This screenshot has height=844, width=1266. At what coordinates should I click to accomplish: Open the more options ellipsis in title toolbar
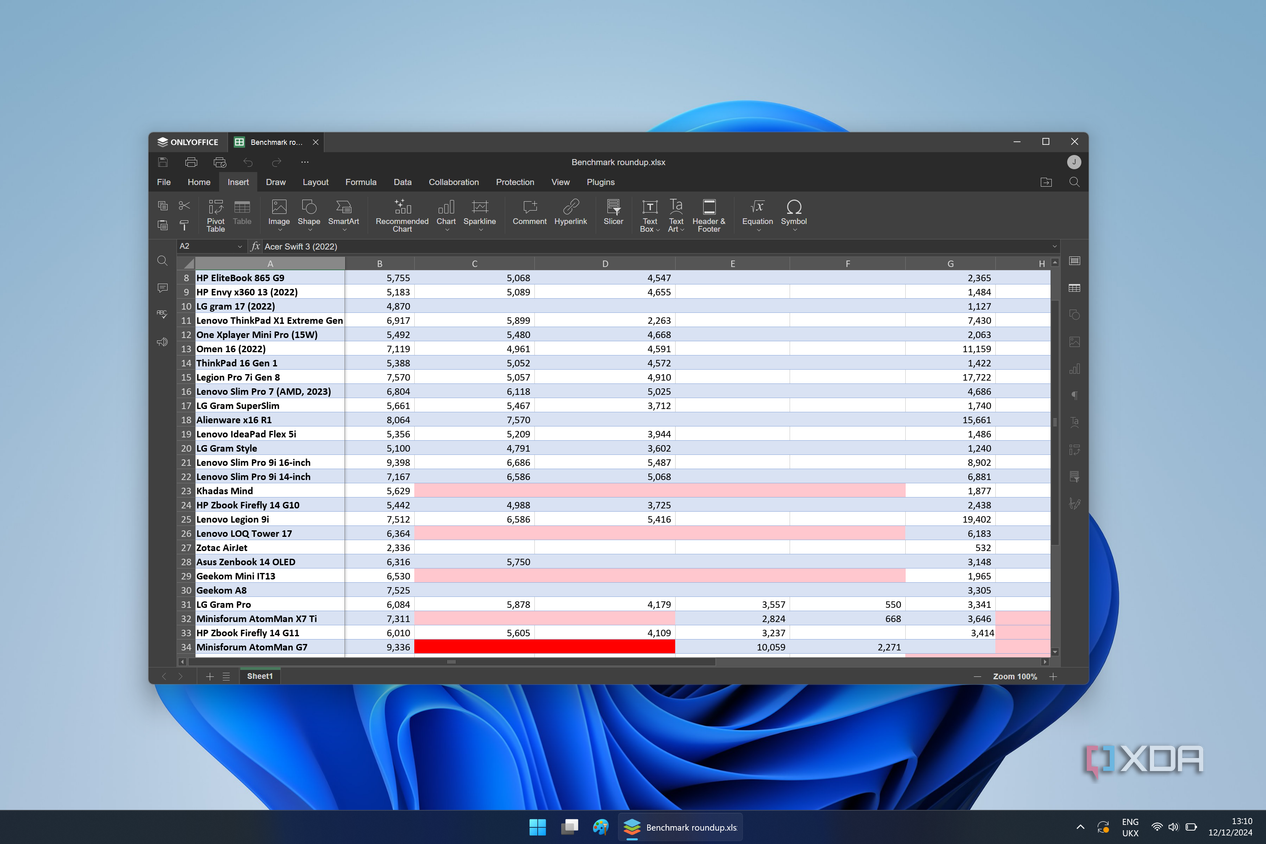[305, 162]
